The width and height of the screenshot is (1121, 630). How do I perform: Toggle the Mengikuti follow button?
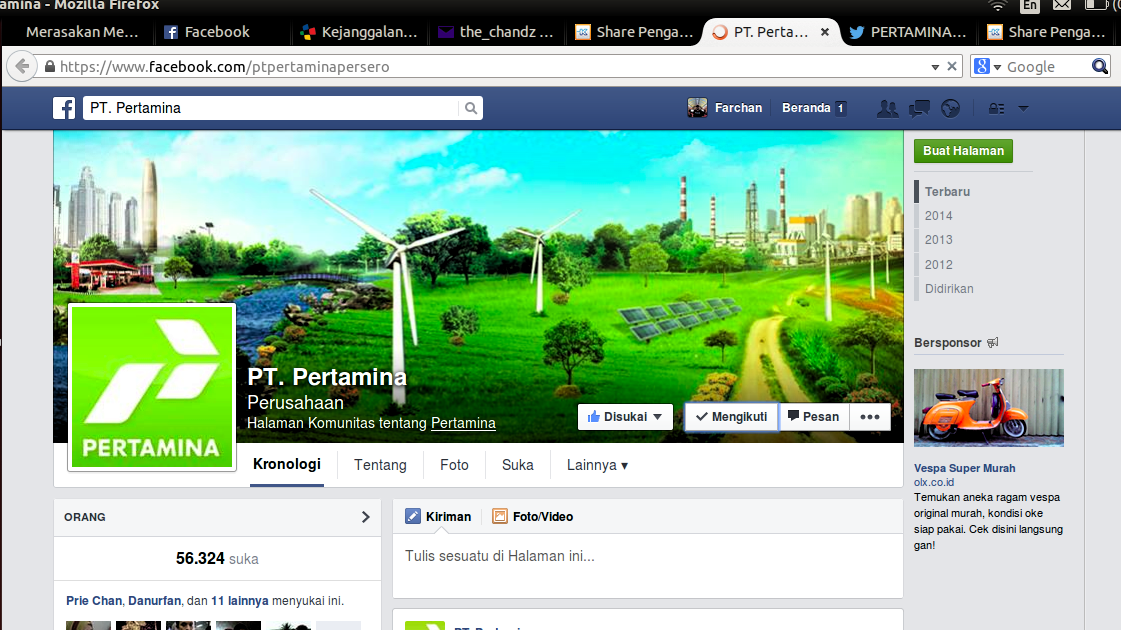[x=731, y=417]
